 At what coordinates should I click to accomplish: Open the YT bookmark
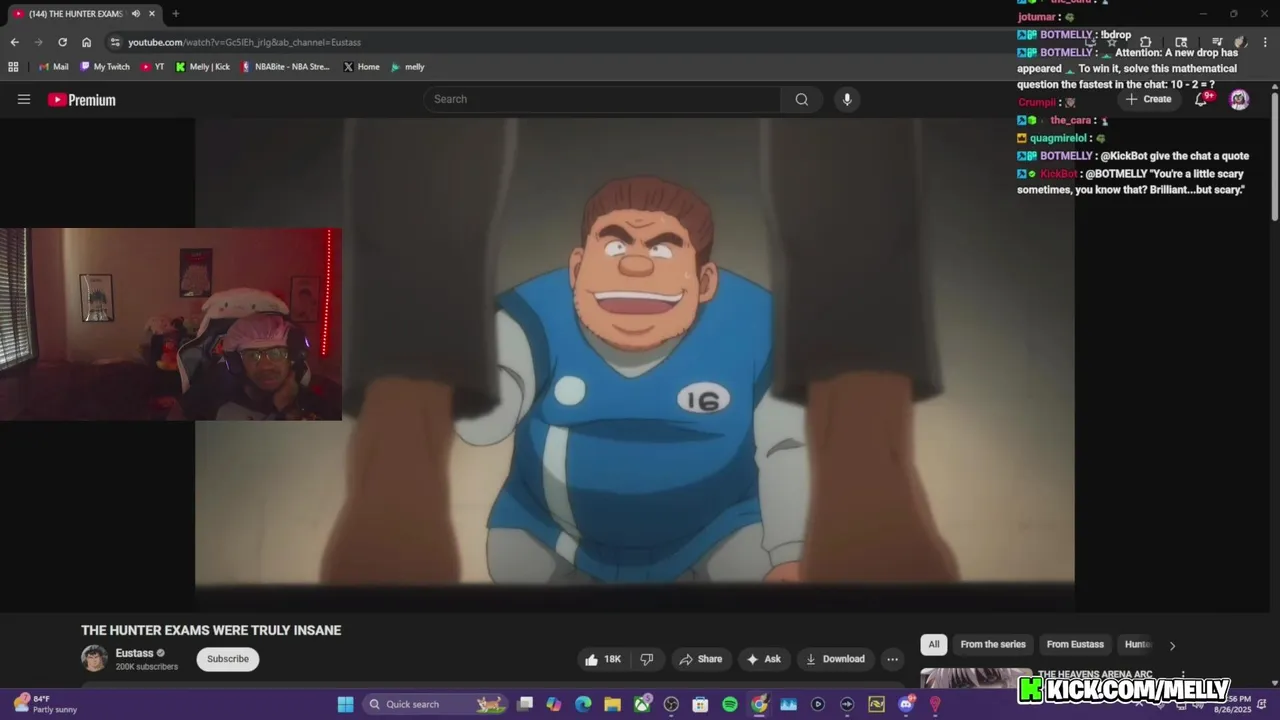coord(153,67)
